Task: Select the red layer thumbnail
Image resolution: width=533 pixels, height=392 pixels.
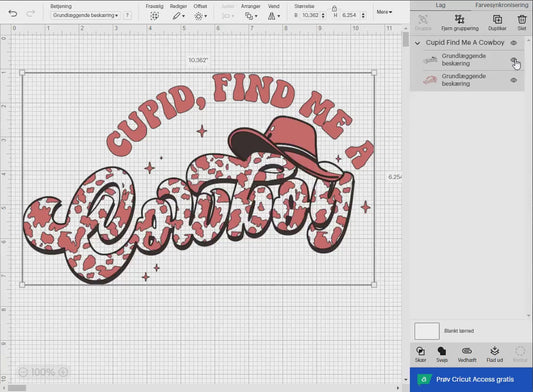Action: [x=430, y=80]
